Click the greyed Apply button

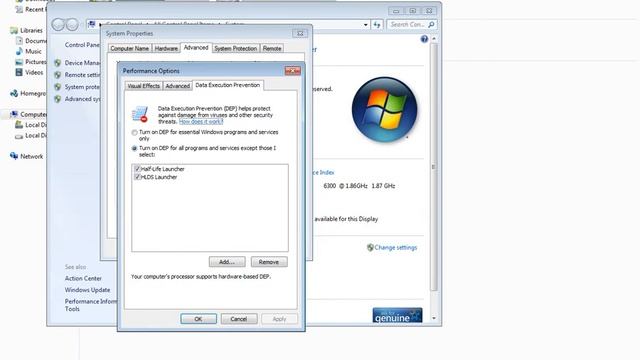(279, 319)
